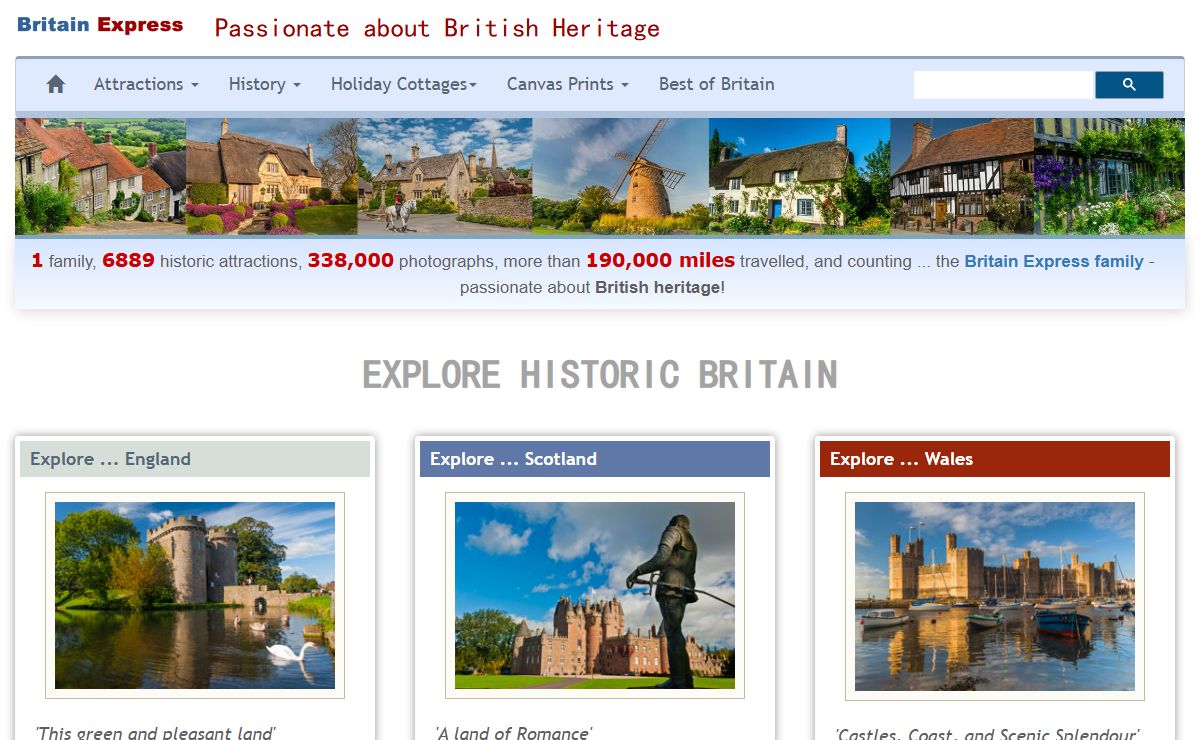Click the Scotland statue and castle photo

[x=595, y=595]
